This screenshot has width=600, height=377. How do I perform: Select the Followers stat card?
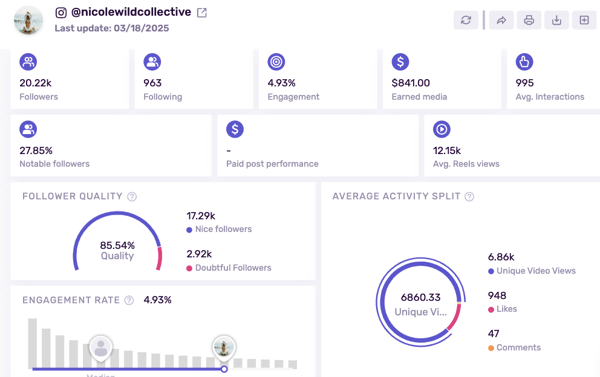pyautogui.click(x=70, y=79)
